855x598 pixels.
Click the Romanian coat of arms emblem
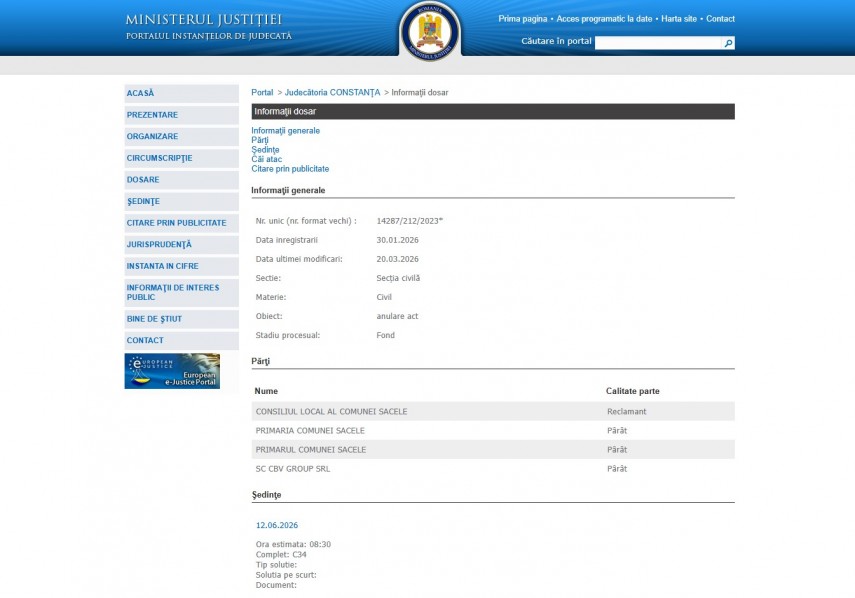point(430,30)
